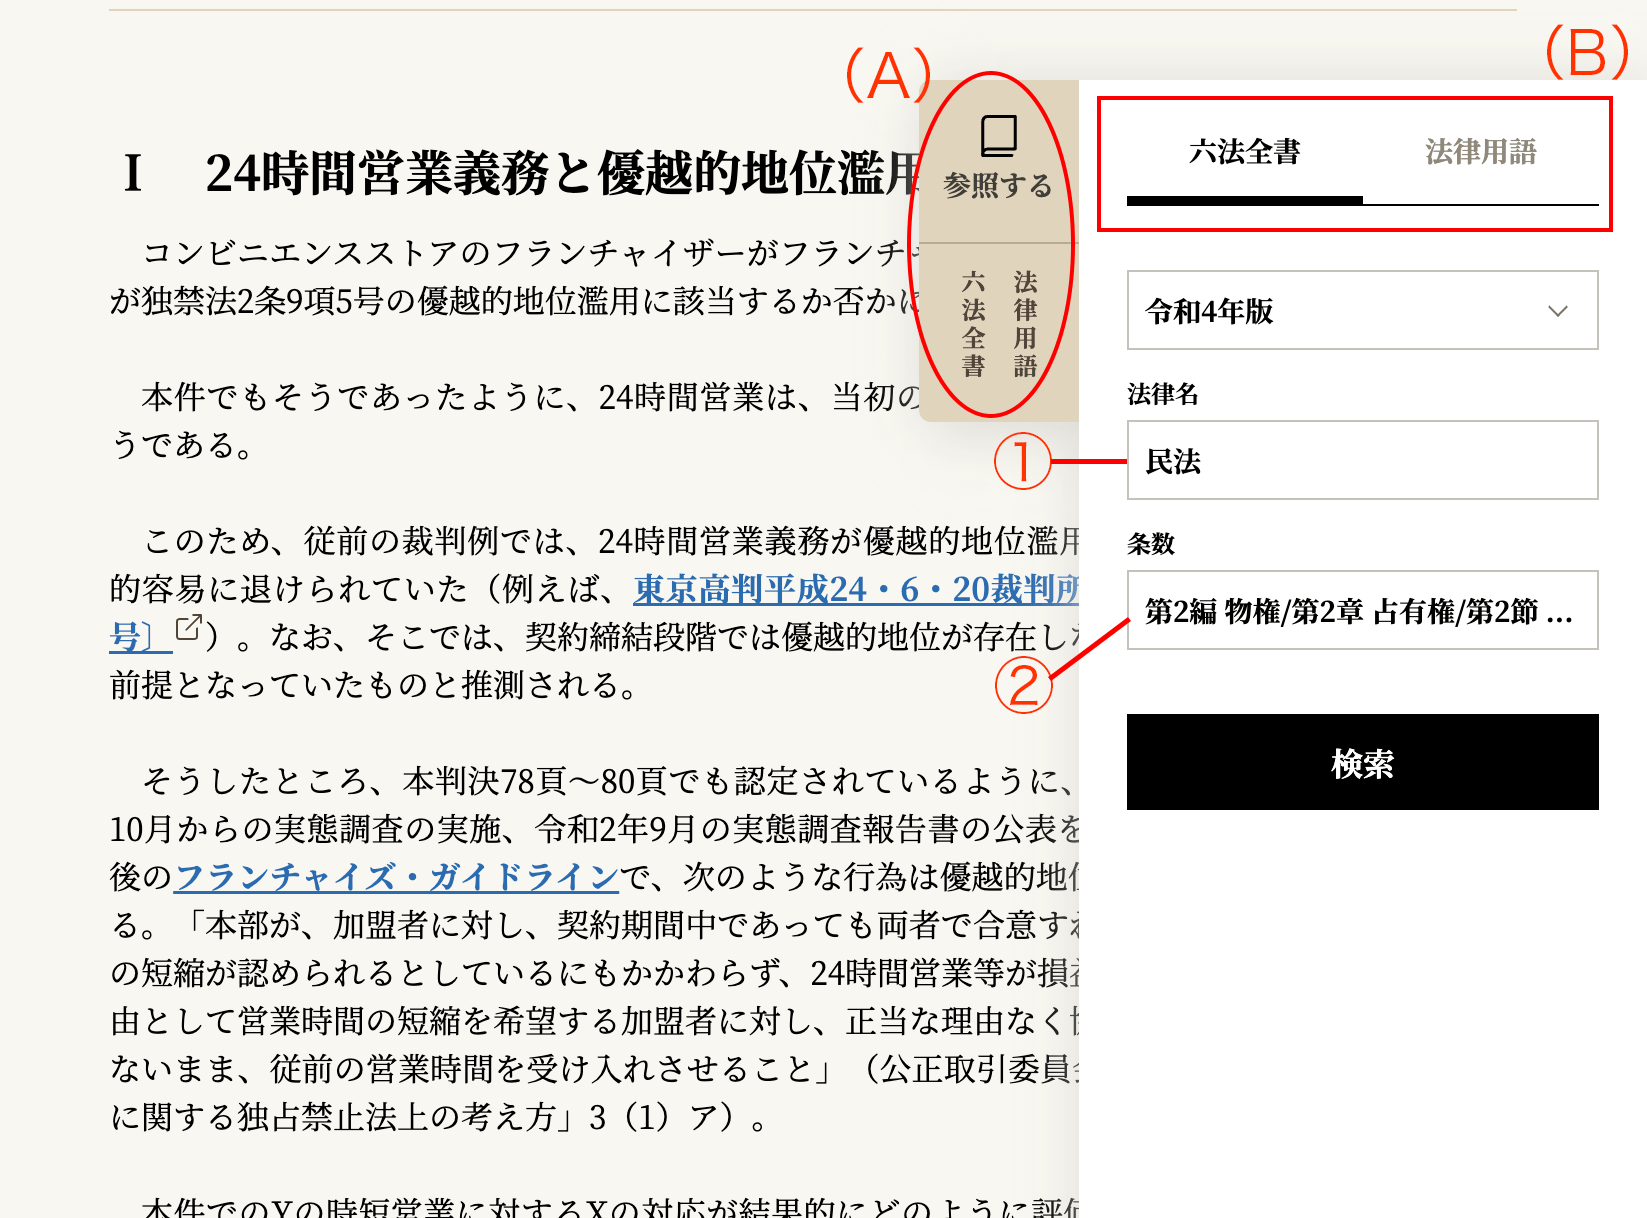The width and height of the screenshot is (1647, 1218).
Task: Click the circled ② annotation marker
Action: (x=1023, y=685)
